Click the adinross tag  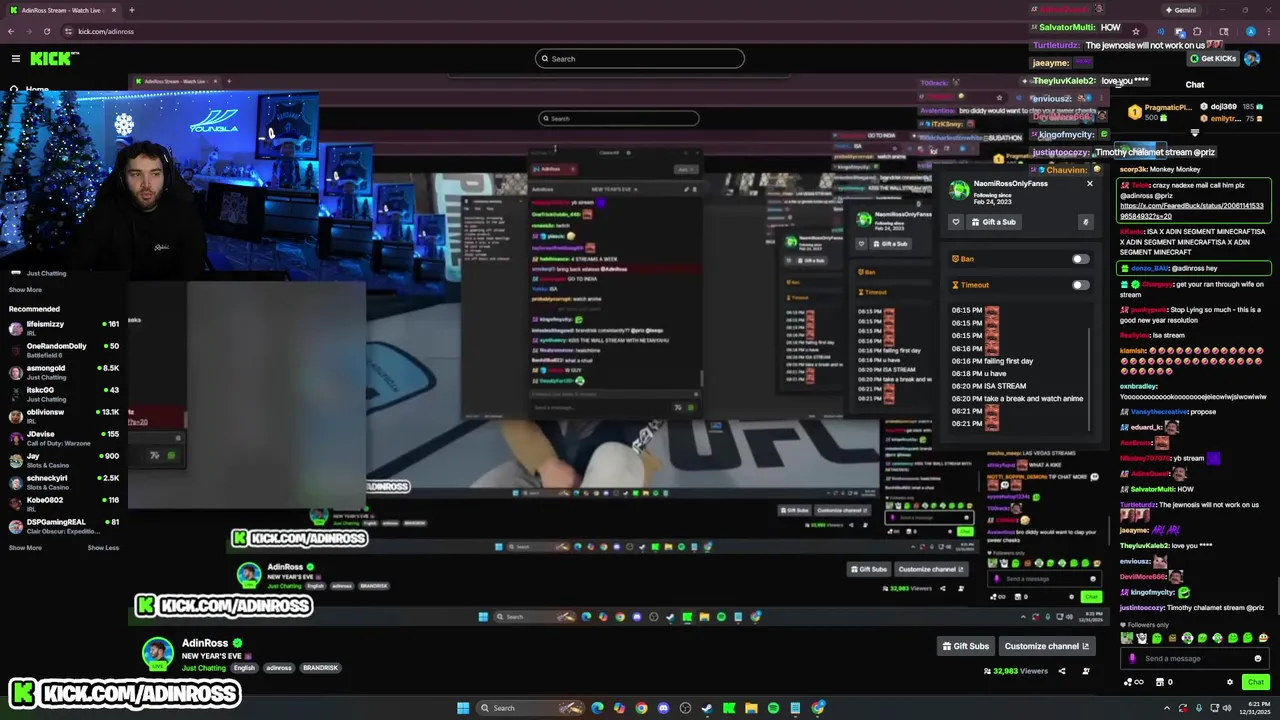pyautogui.click(x=279, y=668)
